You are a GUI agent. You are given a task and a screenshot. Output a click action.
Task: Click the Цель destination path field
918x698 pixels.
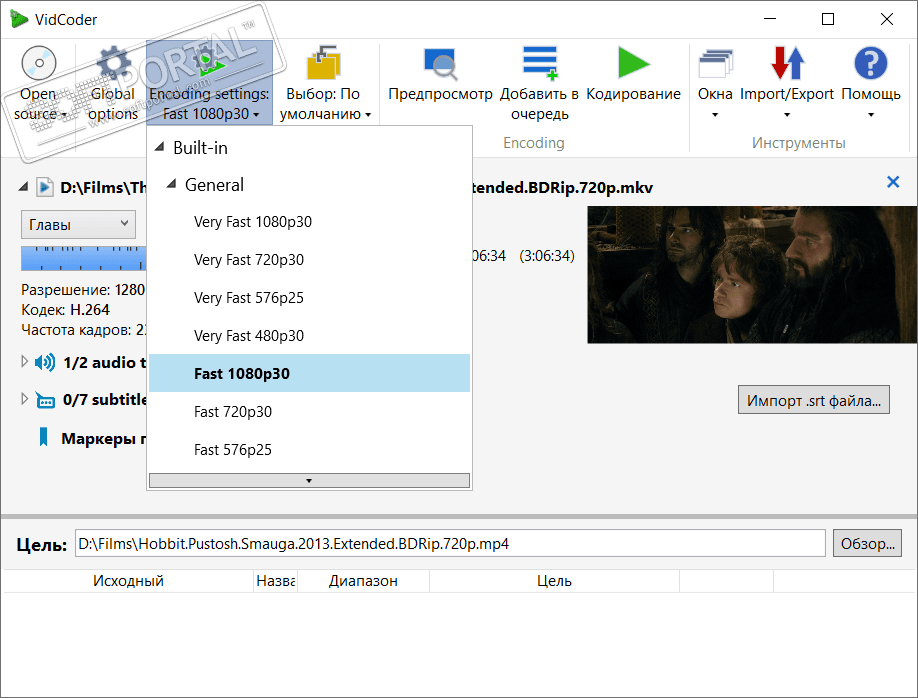[x=450, y=543]
